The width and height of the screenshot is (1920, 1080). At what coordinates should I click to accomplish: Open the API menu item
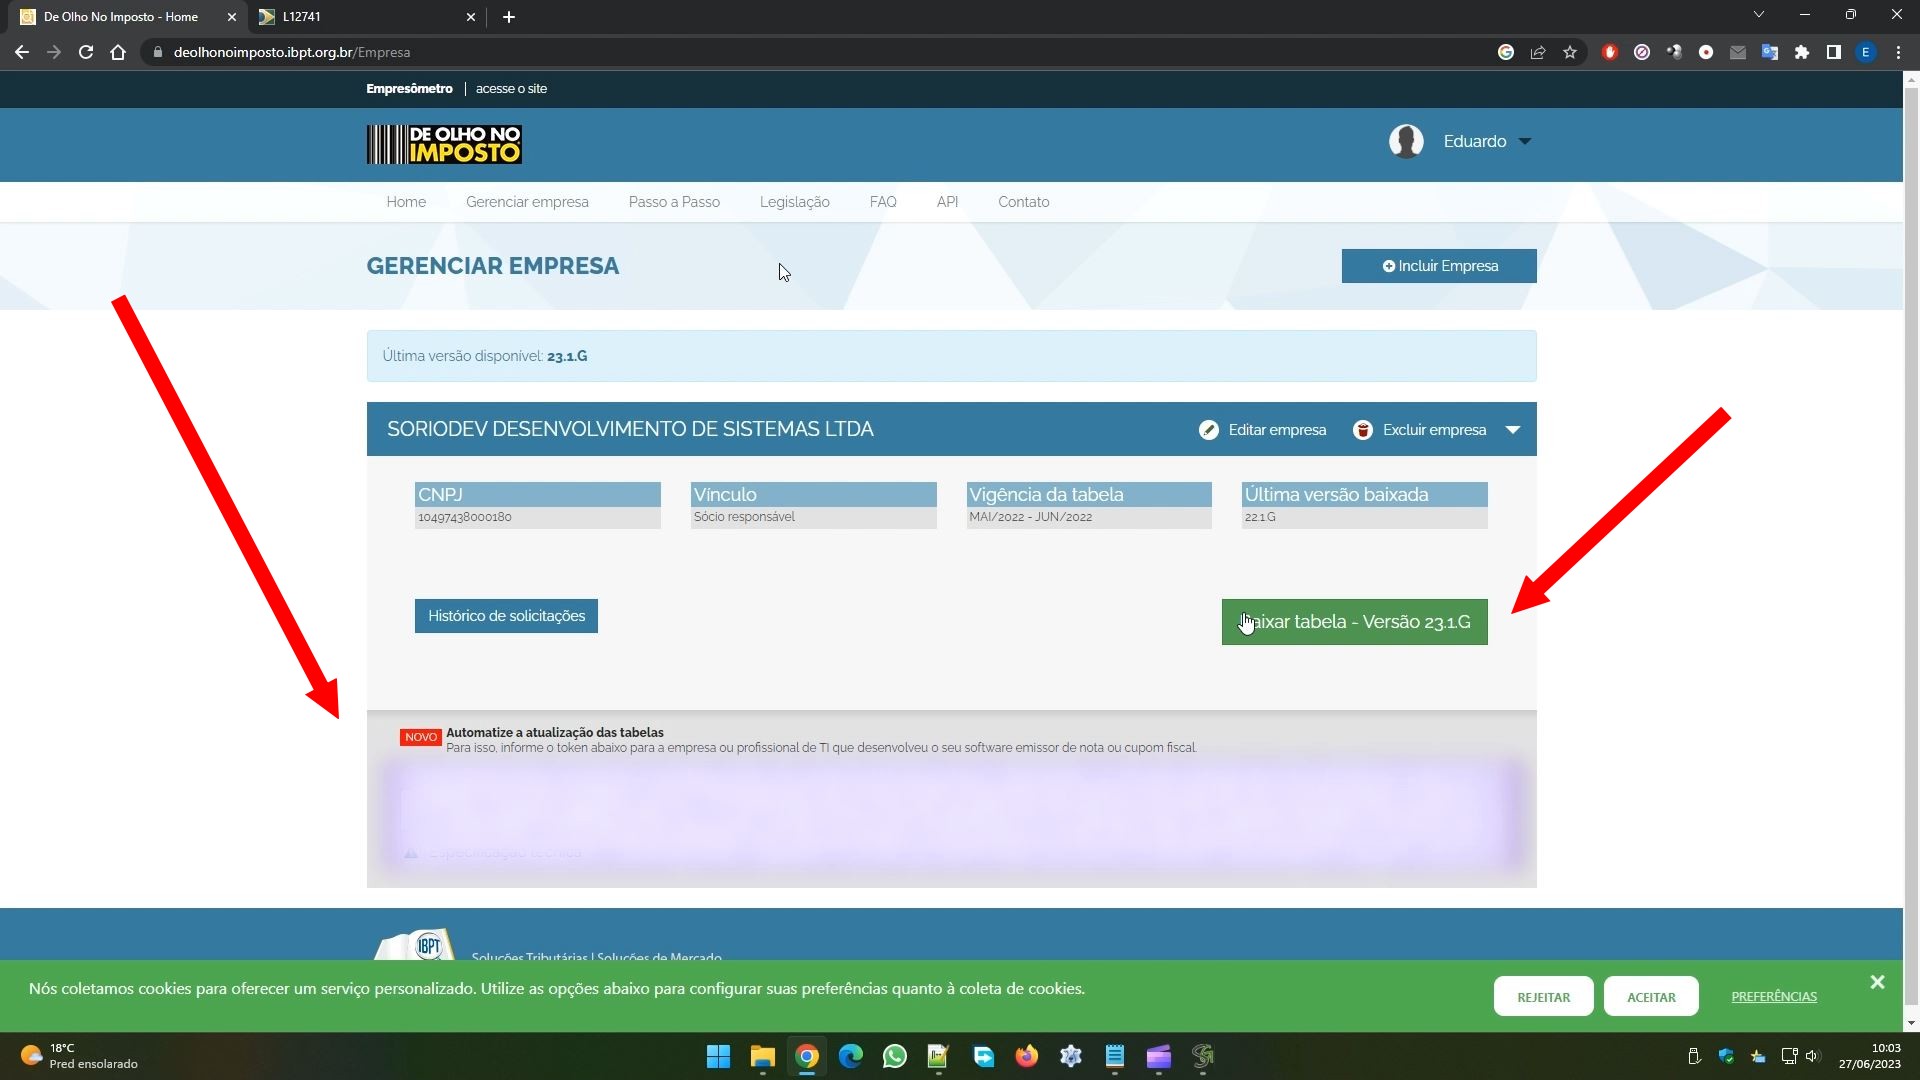(947, 202)
